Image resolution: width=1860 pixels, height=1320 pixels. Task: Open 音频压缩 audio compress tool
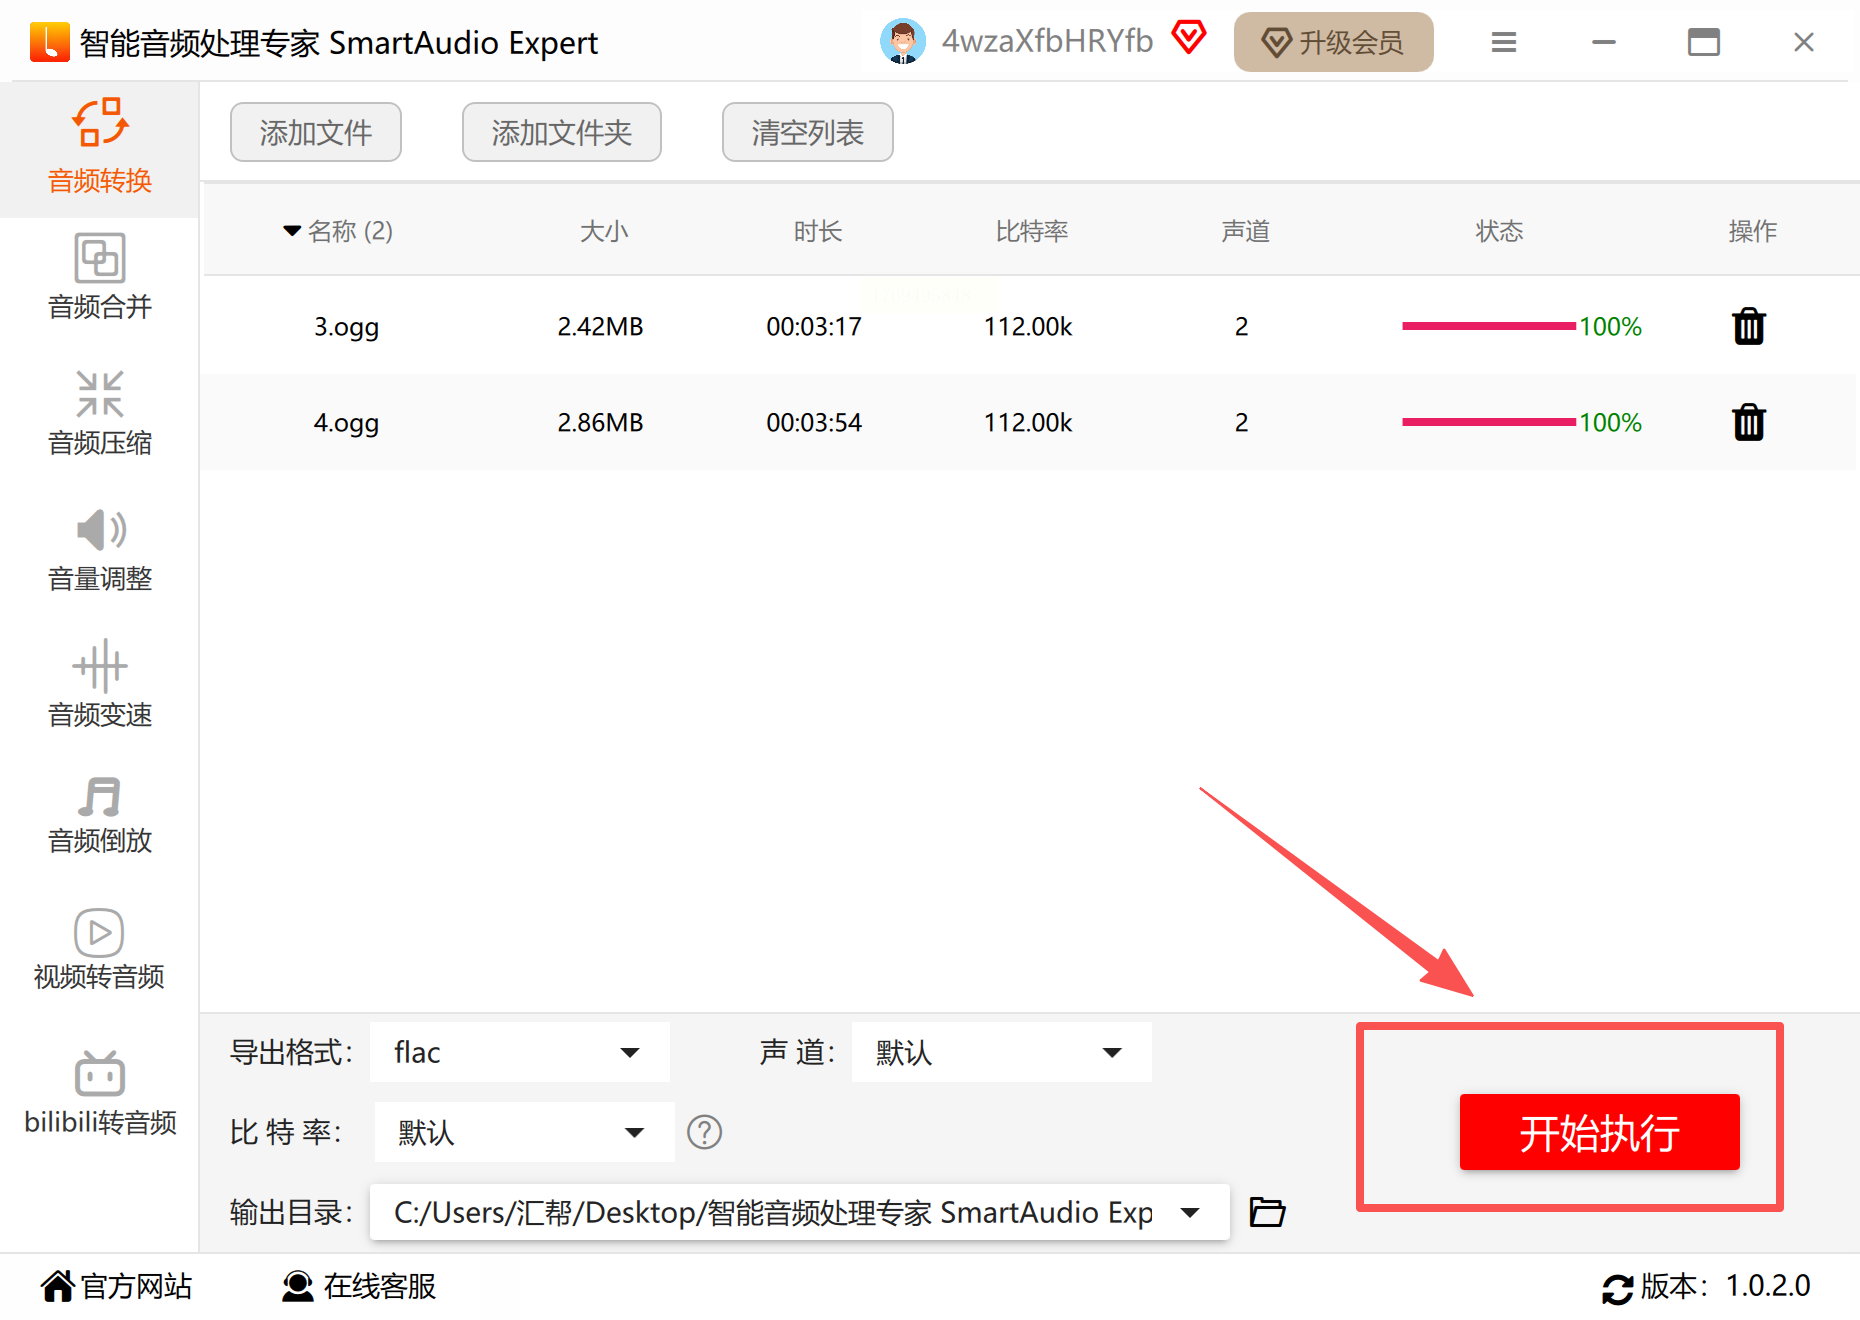(x=100, y=414)
